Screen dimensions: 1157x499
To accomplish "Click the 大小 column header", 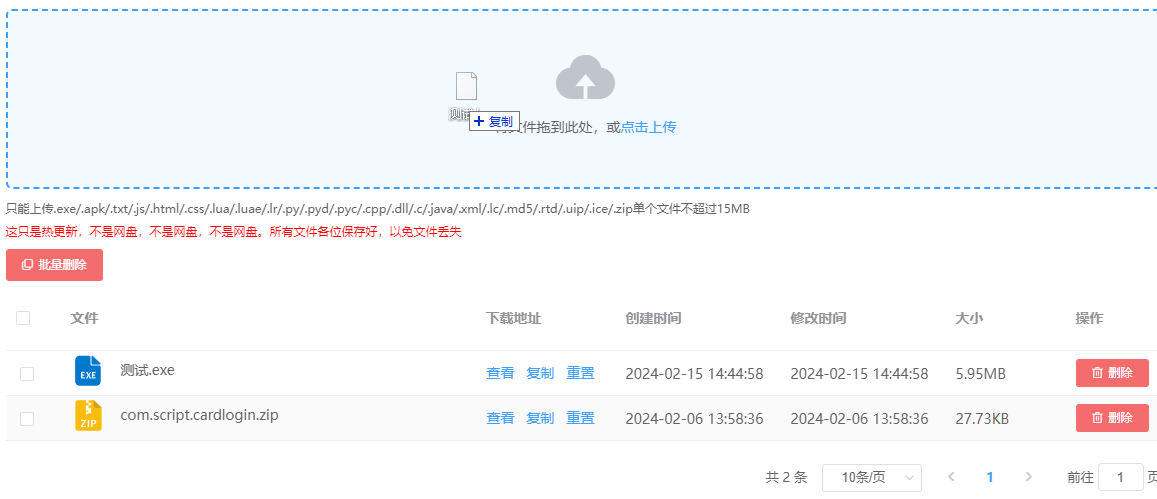I will (x=969, y=318).
